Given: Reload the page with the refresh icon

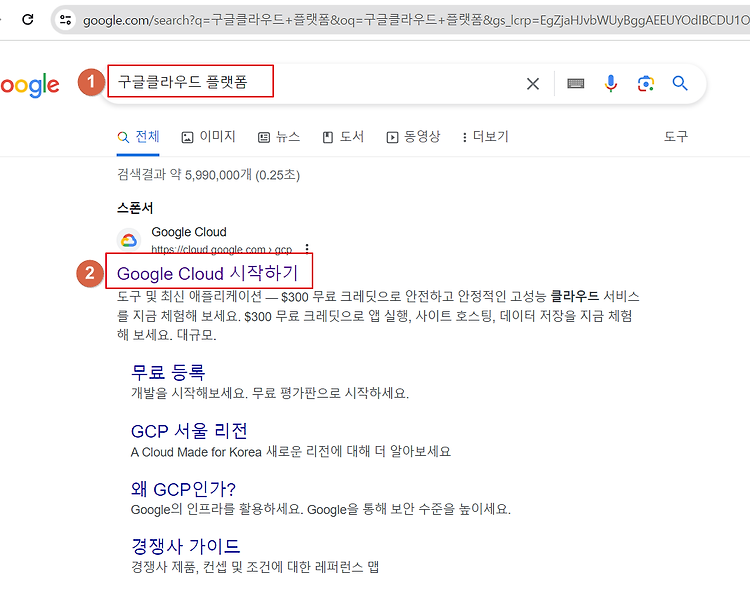Looking at the screenshot, I should tap(28, 20).
